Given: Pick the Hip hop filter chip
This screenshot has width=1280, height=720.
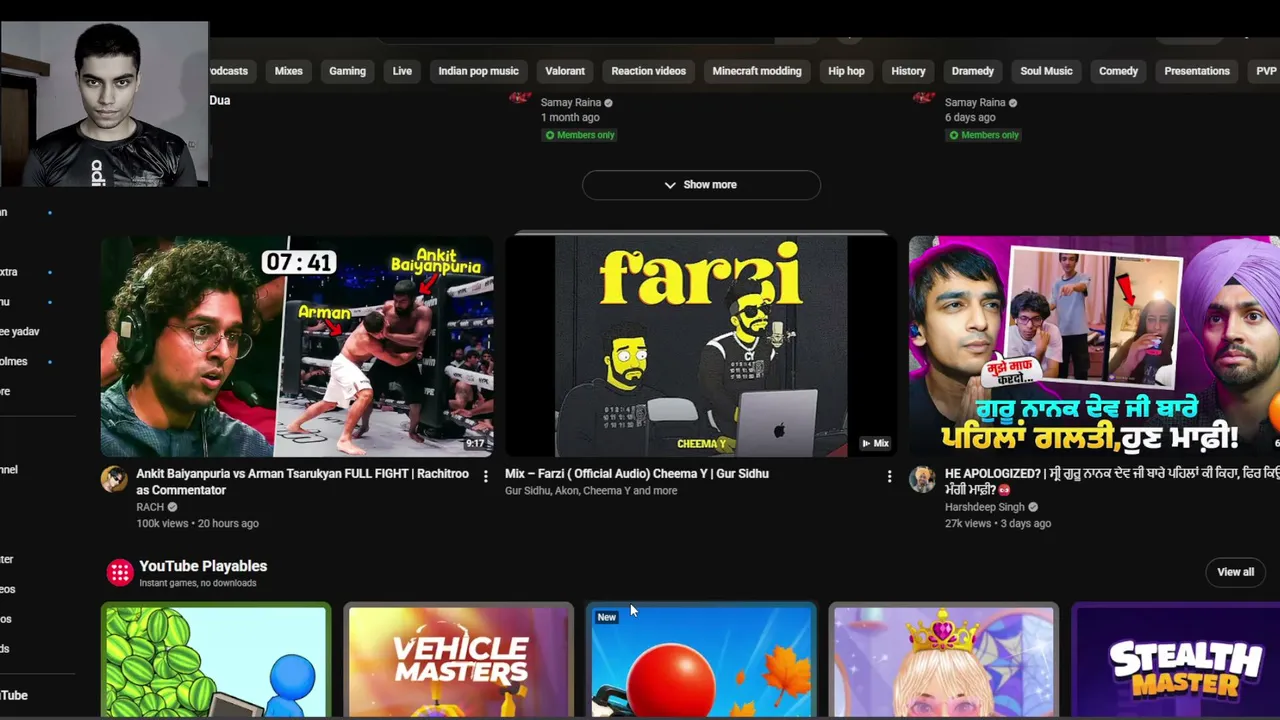Looking at the screenshot, I should tap(846, 71).
